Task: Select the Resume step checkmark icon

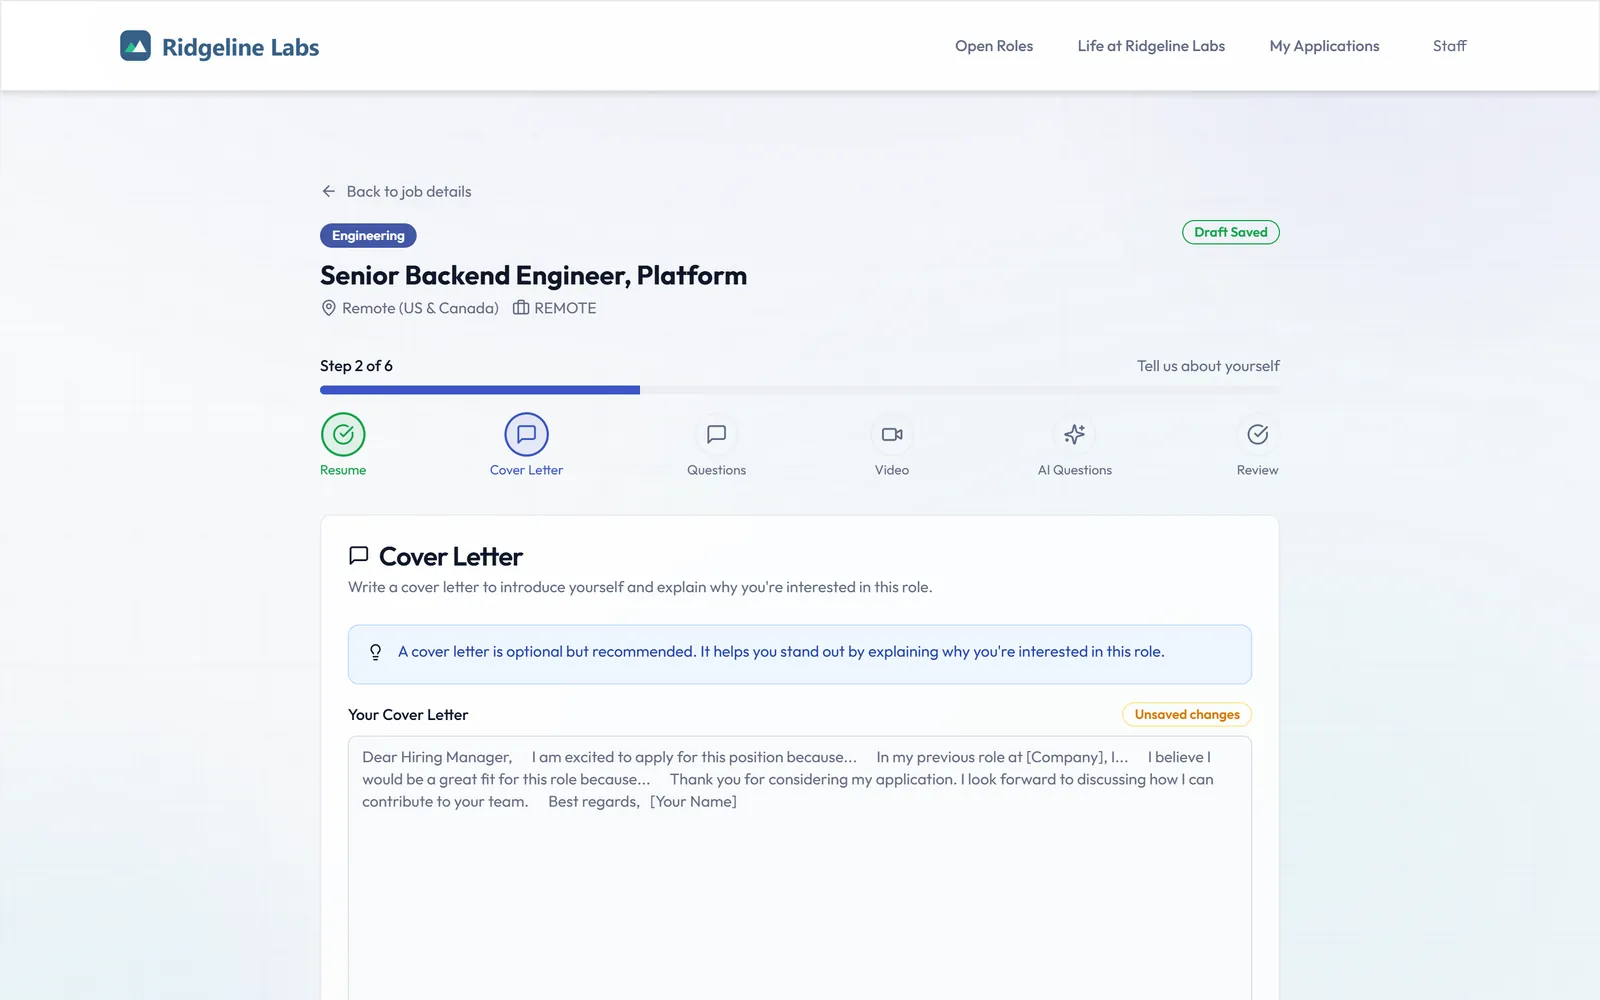Action: [343, 434]
